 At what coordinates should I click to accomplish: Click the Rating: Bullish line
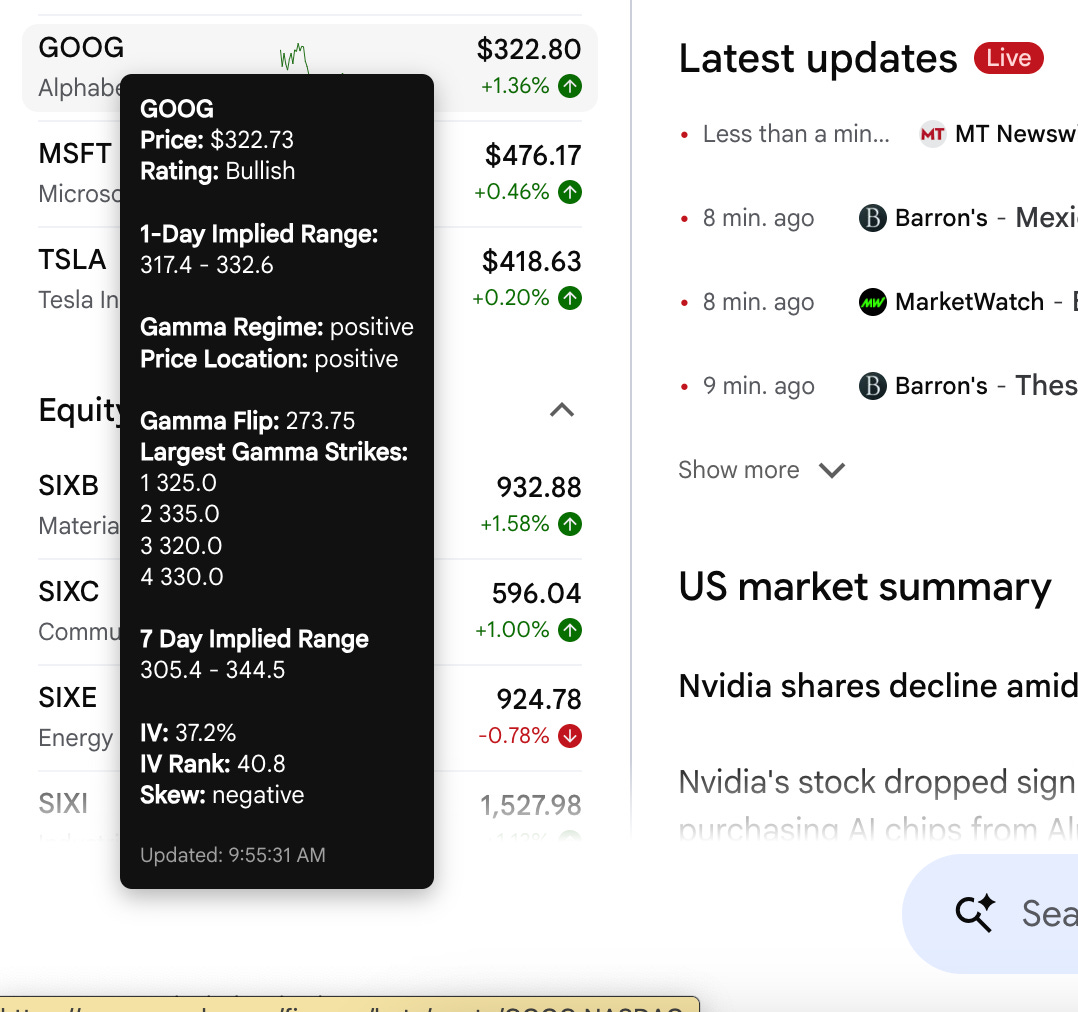click(217, 170)
